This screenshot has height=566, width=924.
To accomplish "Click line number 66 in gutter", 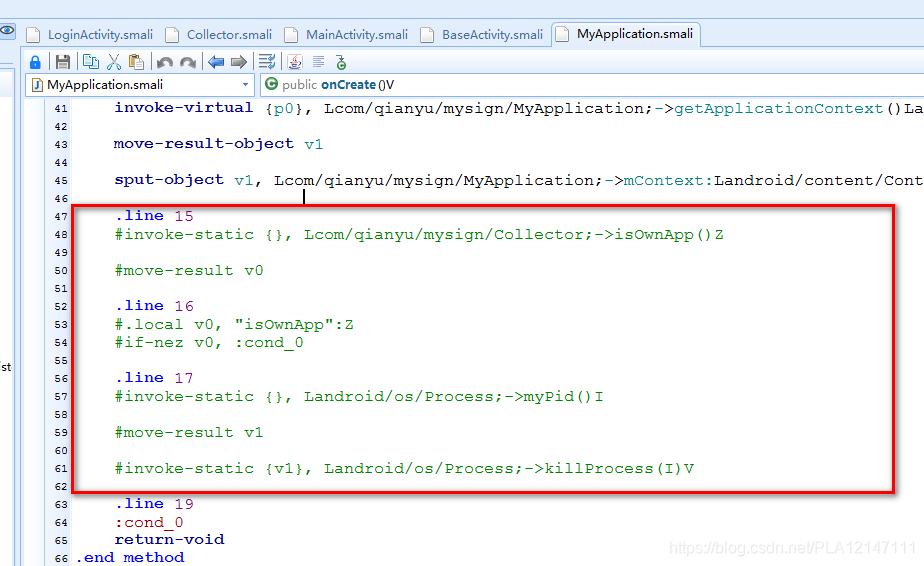I will [61, 558].
